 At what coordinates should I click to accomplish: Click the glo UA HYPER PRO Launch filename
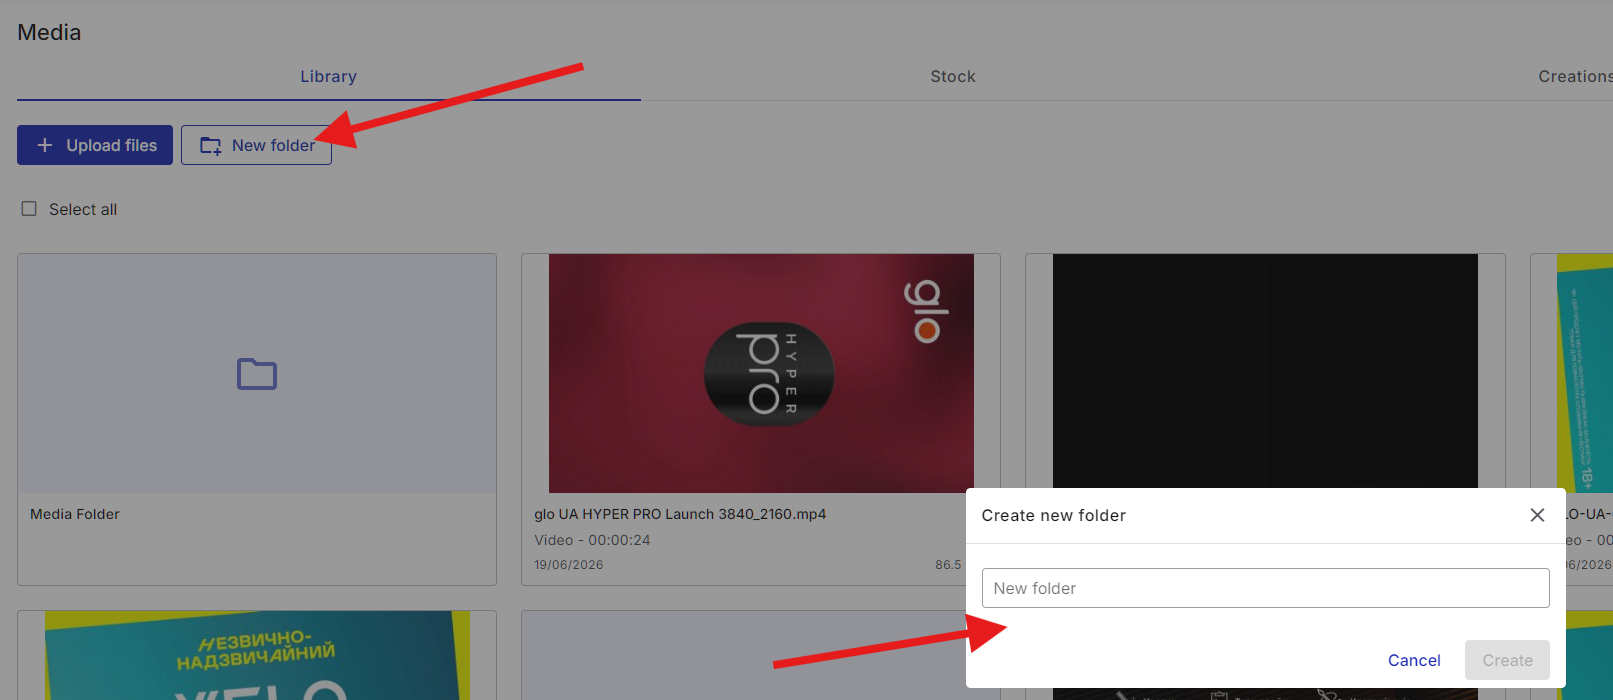click(680, 514)
